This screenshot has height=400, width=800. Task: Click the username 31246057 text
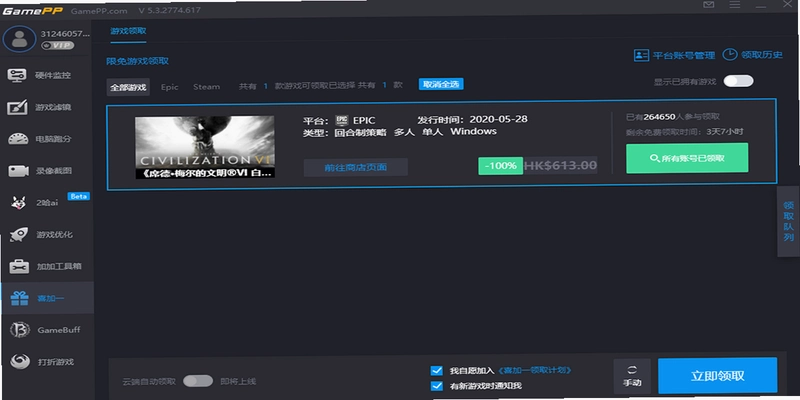(65, 34)
